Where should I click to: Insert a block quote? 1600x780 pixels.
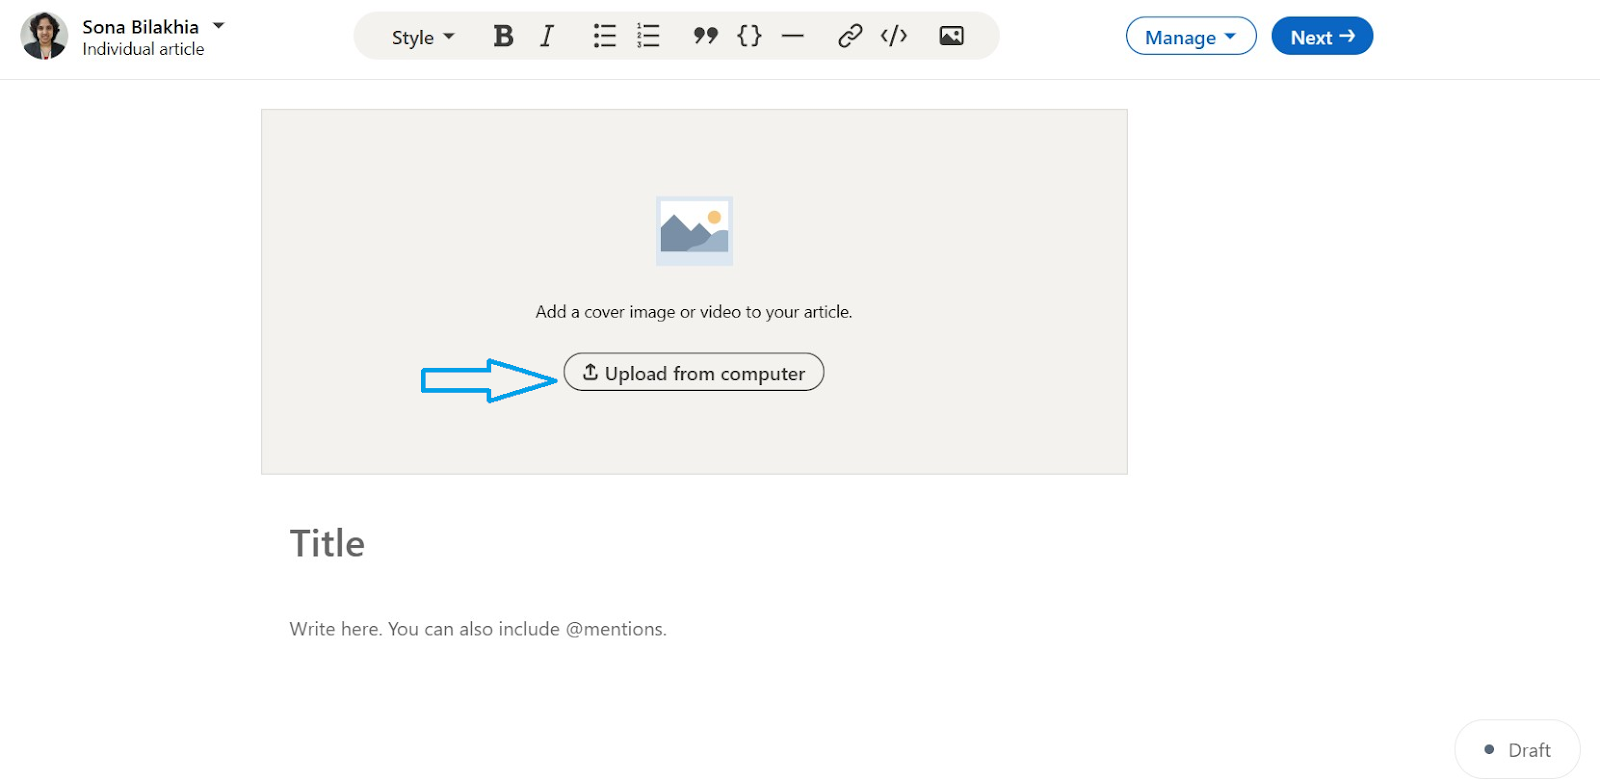[705, 37]
